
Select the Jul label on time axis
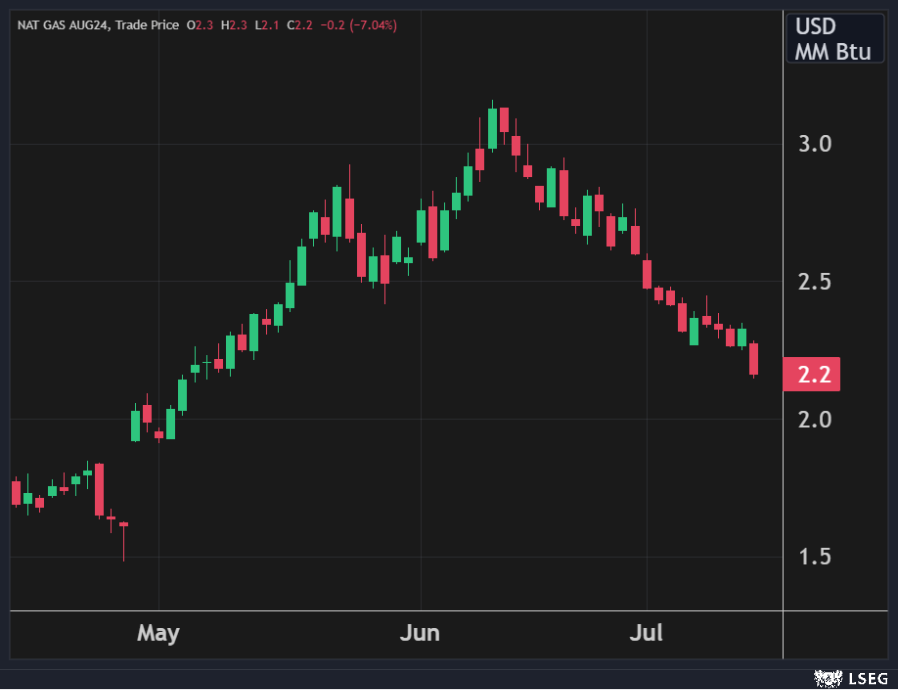(647, 633)
